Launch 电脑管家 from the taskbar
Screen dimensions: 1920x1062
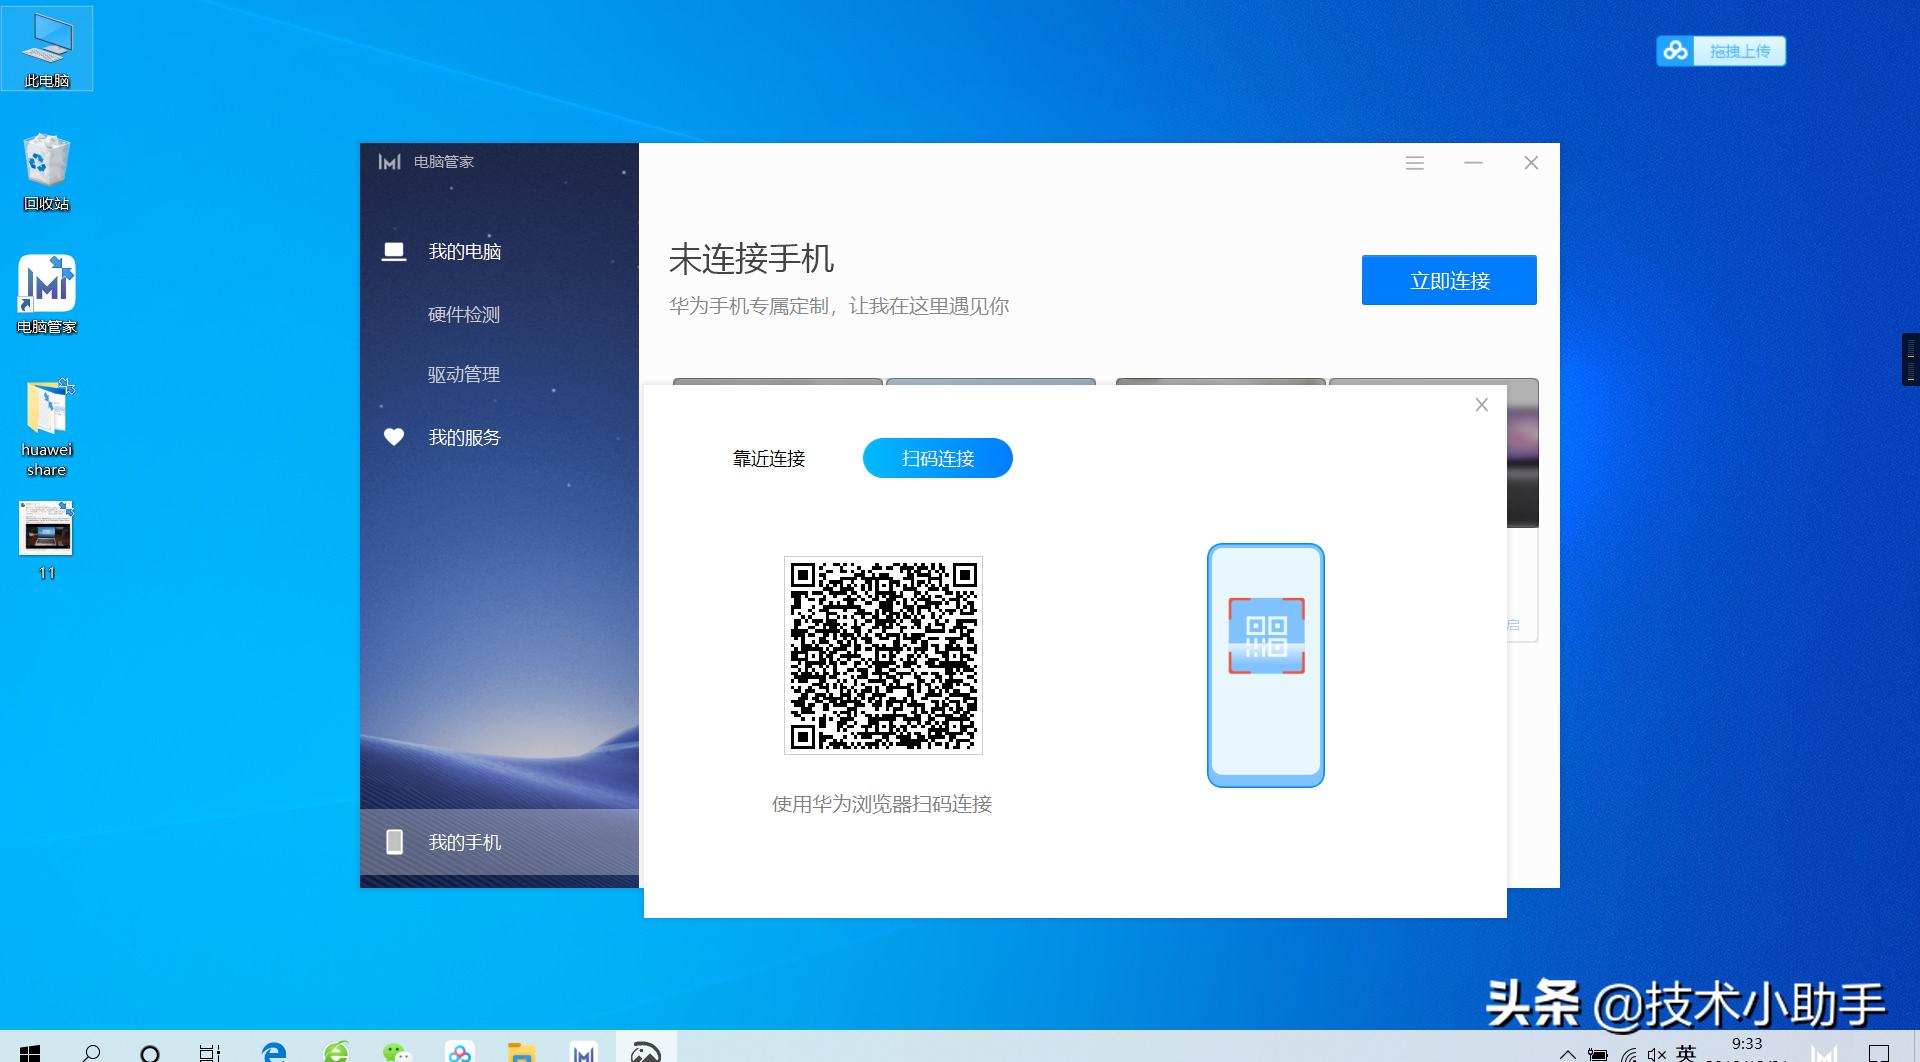(x=583, y=1051)
